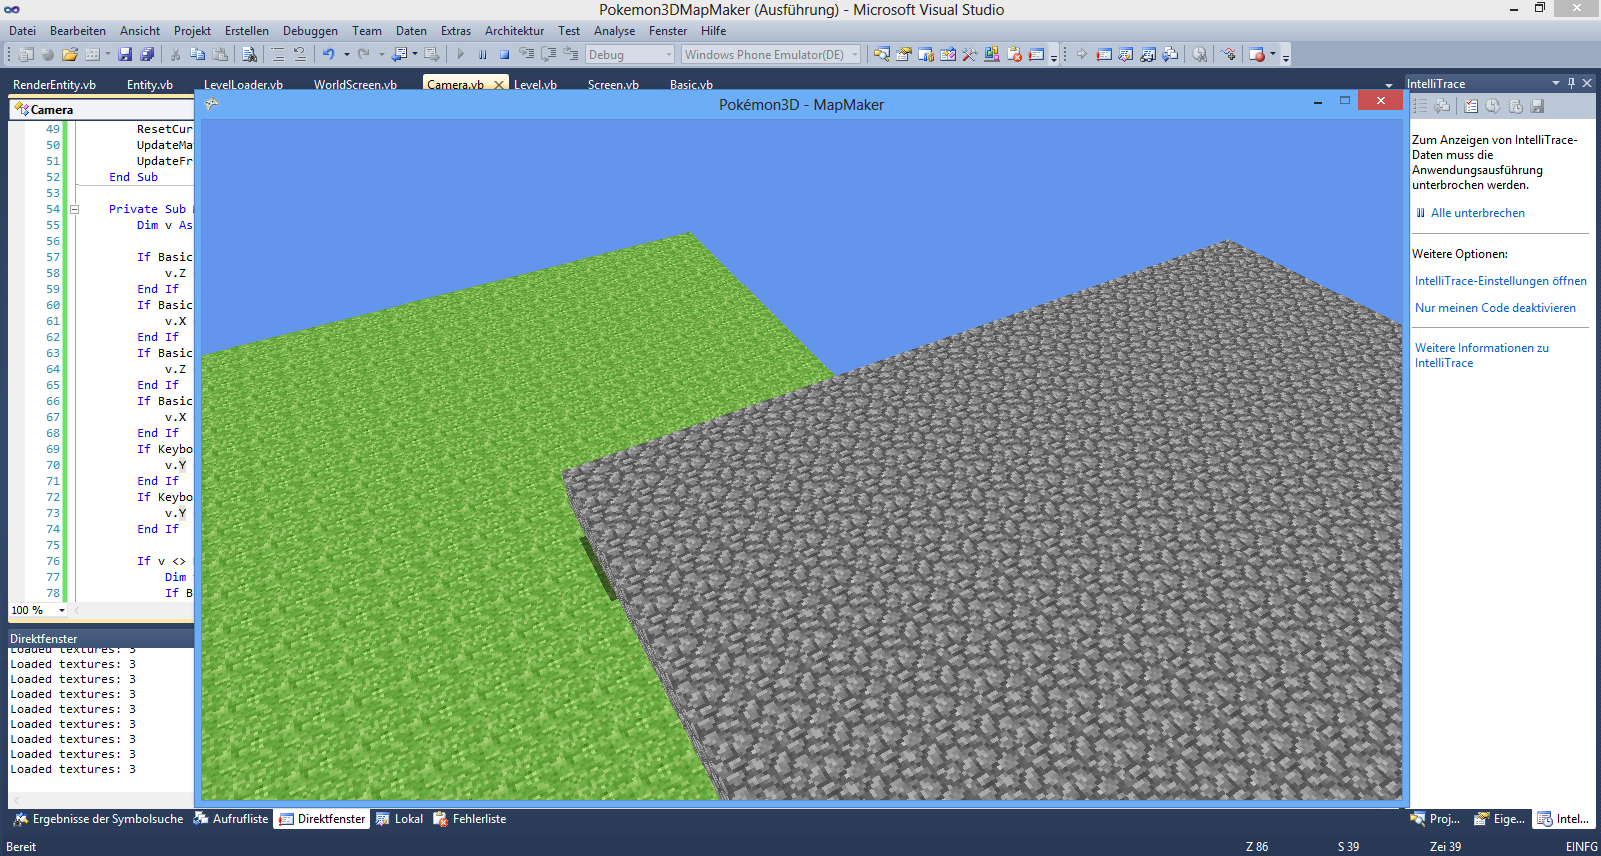The height and width of the screenshot is (856, 1601).
Task: Click the Save icon in the toolbar
Action: [125, 54]
